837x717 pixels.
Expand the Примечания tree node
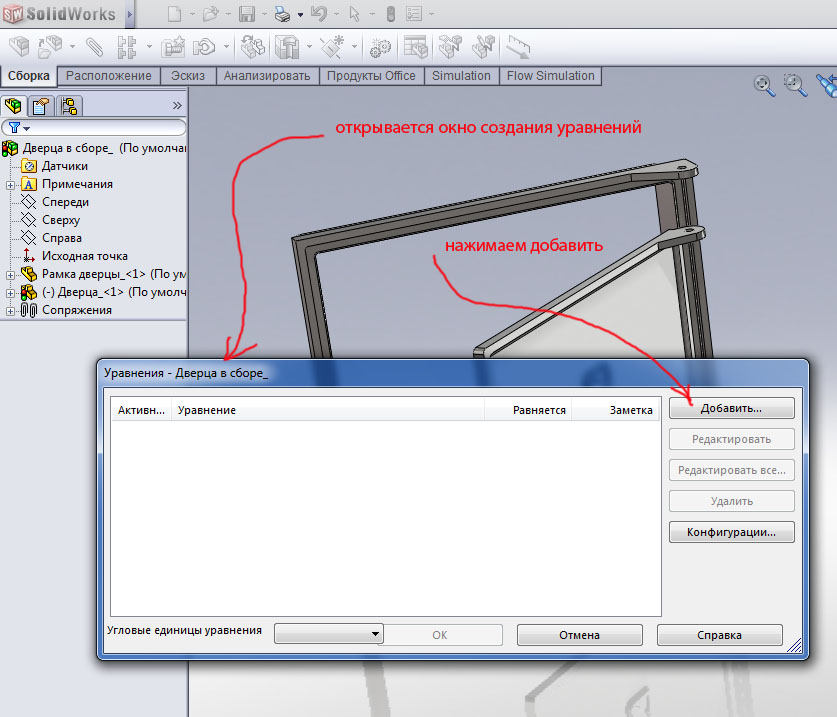[10, 184]
